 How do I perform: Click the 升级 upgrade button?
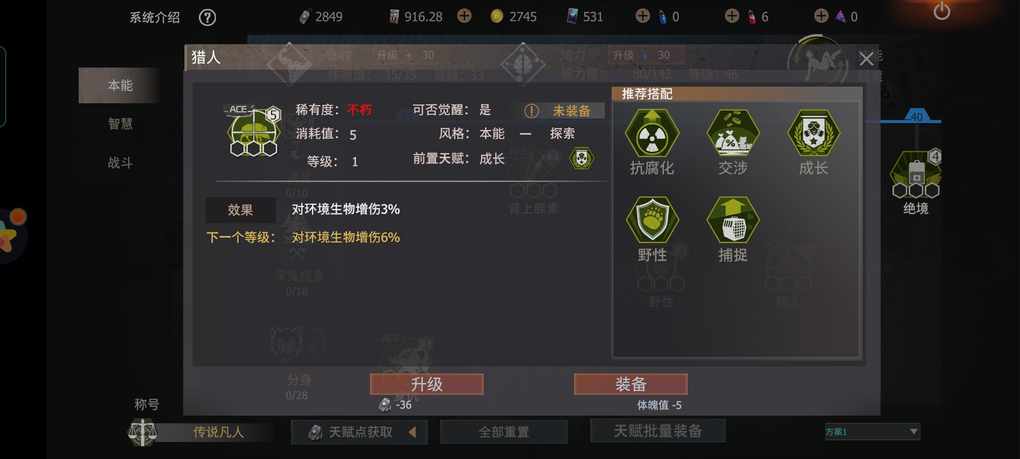coord(427,384)
